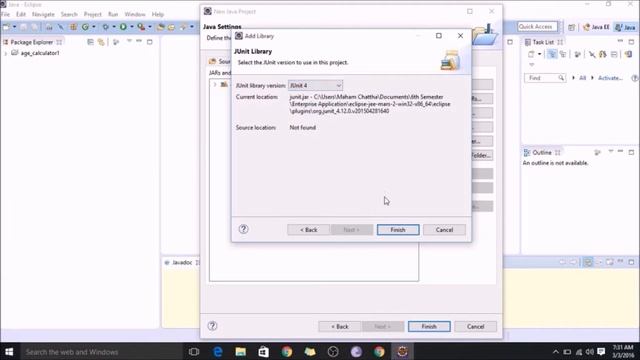Open the New Java Class dropdown arrow
The height and width of the screenshot is (360, 640).
click(94, 27)
